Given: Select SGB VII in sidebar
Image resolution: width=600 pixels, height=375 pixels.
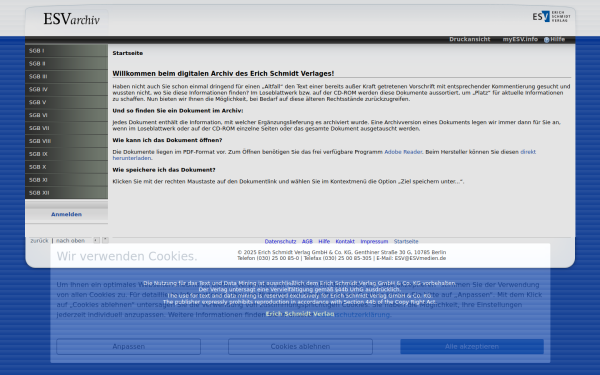Looking at the screenshot, I should [x=67, y=128].
